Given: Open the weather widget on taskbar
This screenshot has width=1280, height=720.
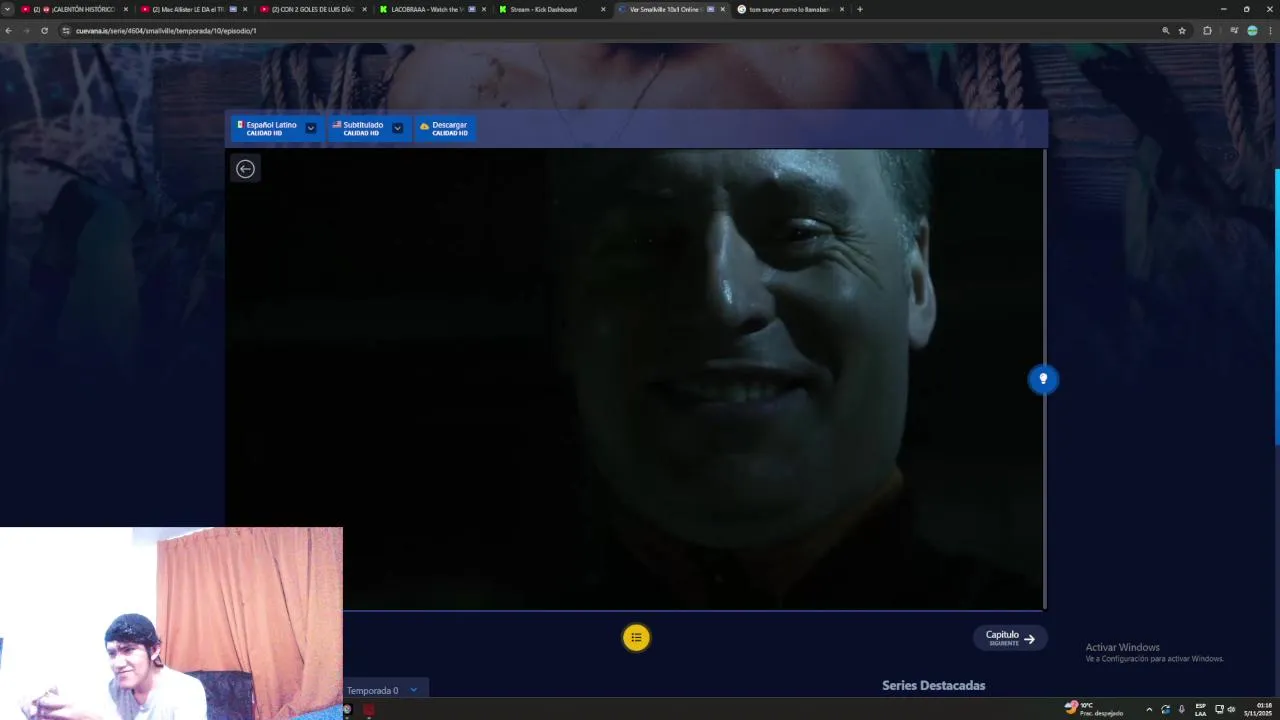Looking at the screenshot, I should [x=1094, y=708].
